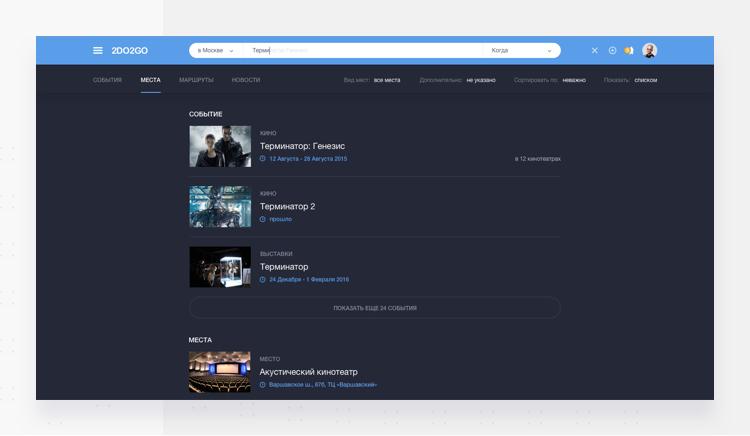
Task: Open the 'Терминатор: Генезис' event title
Action: point(302,146)
